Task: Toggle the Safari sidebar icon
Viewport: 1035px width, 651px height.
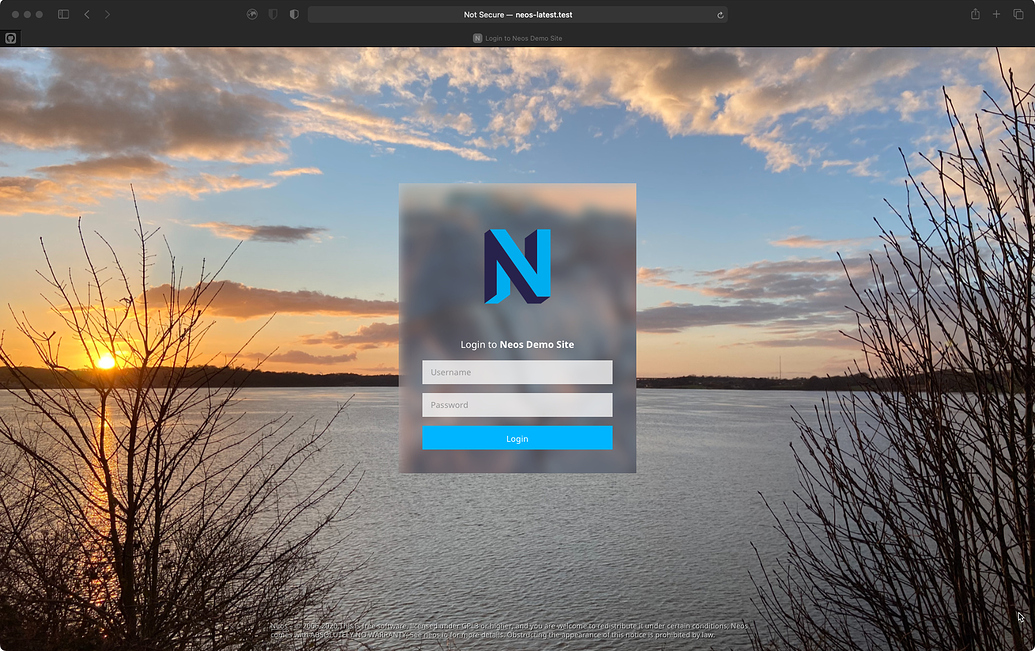Action: (63, 14)
